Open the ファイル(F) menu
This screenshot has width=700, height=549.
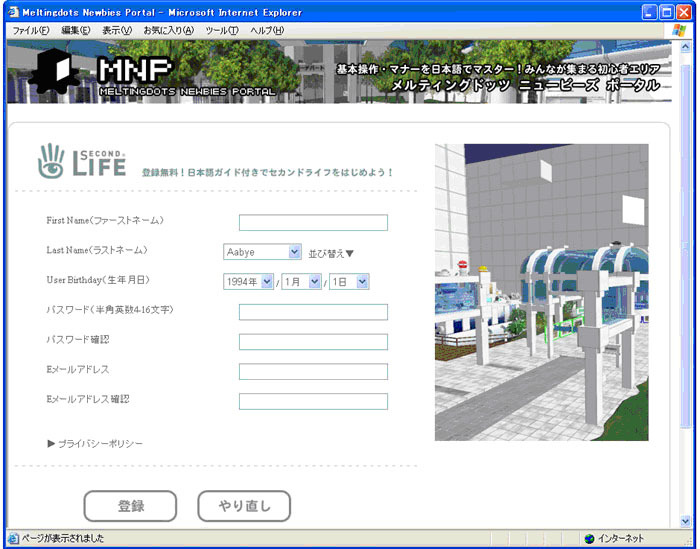31,30
